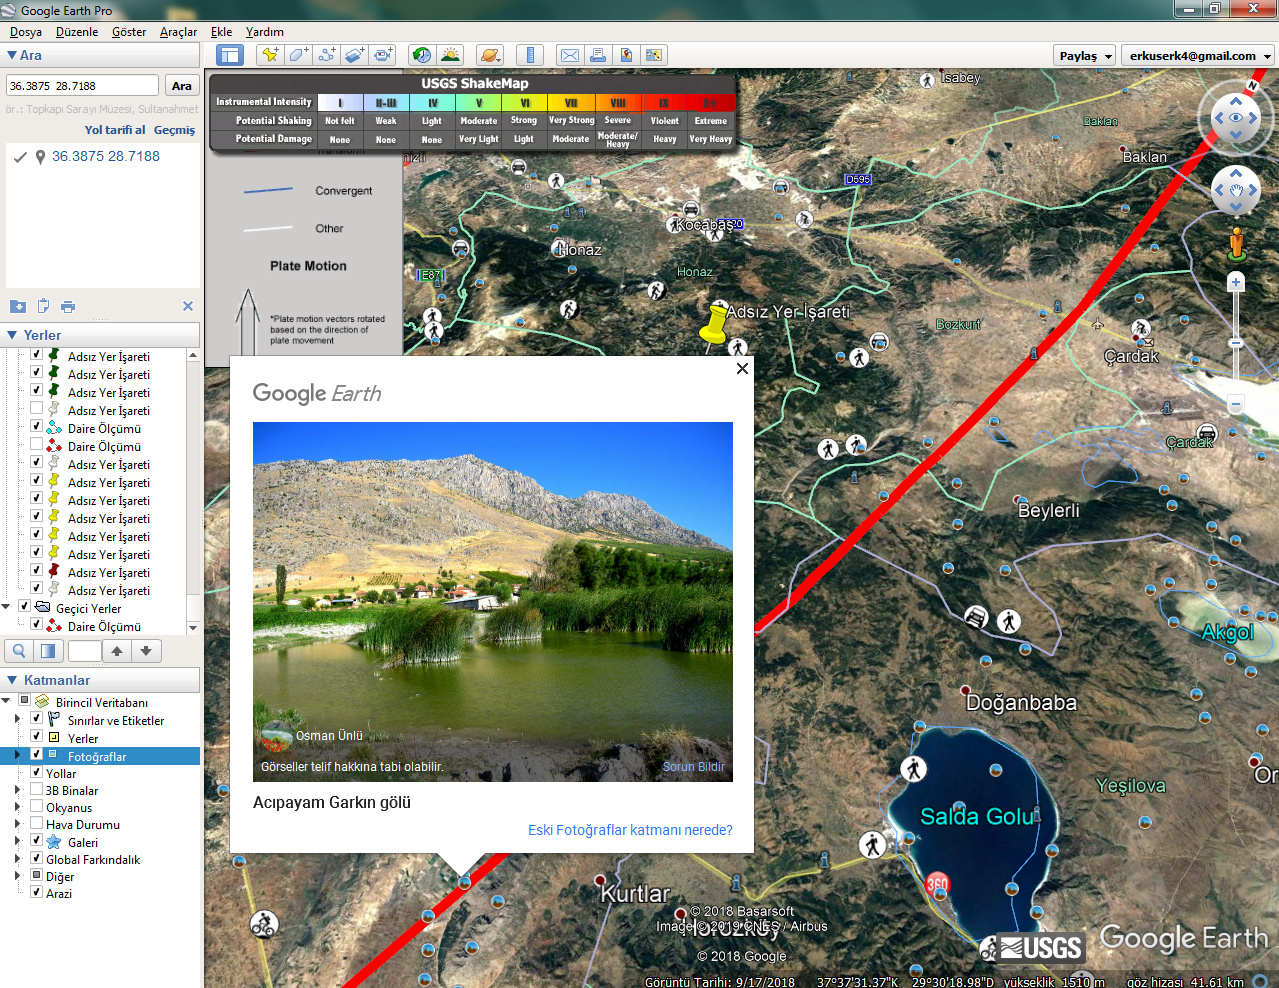Toggle Sınırlar ve Etiketler layer checkbox
This screenshot has height=988, width=1279.
point(36,718)
